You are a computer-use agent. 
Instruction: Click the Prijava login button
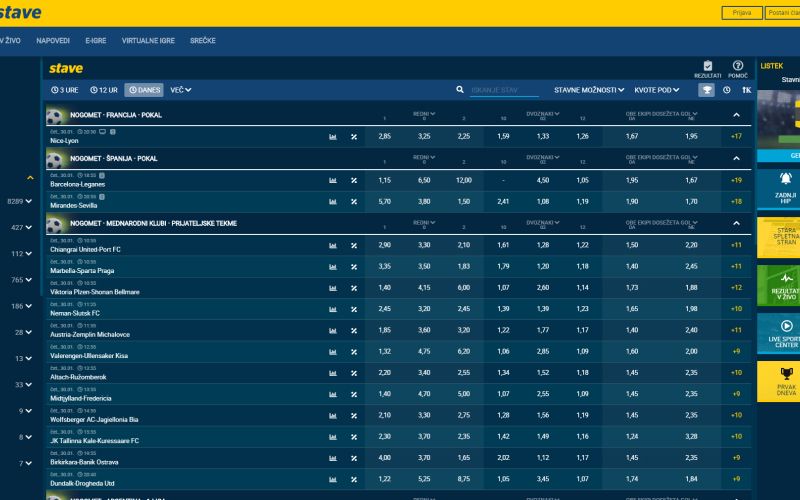[742, 13]
